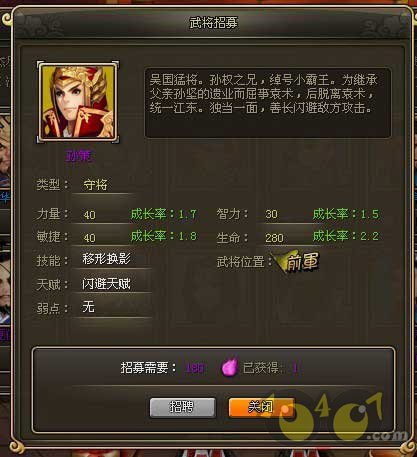Click the 招聘 recruit button
Viewport: 417px width, 457px height.
coord(182,407)
